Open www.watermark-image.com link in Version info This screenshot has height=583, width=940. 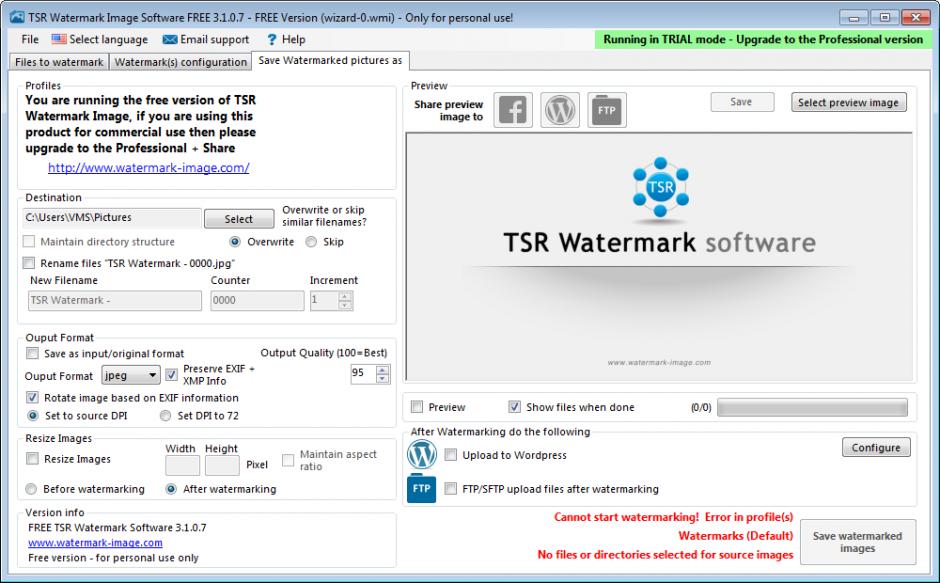click(95, 543)
